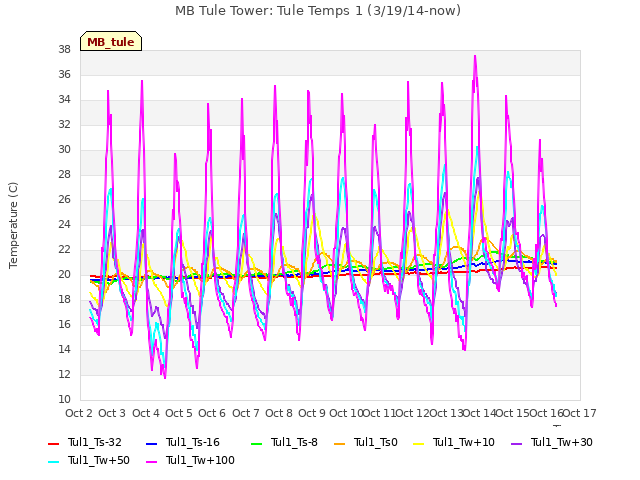Click the Oct 2 x-axis tick label
640x480 pixels.
coord(79,413)
